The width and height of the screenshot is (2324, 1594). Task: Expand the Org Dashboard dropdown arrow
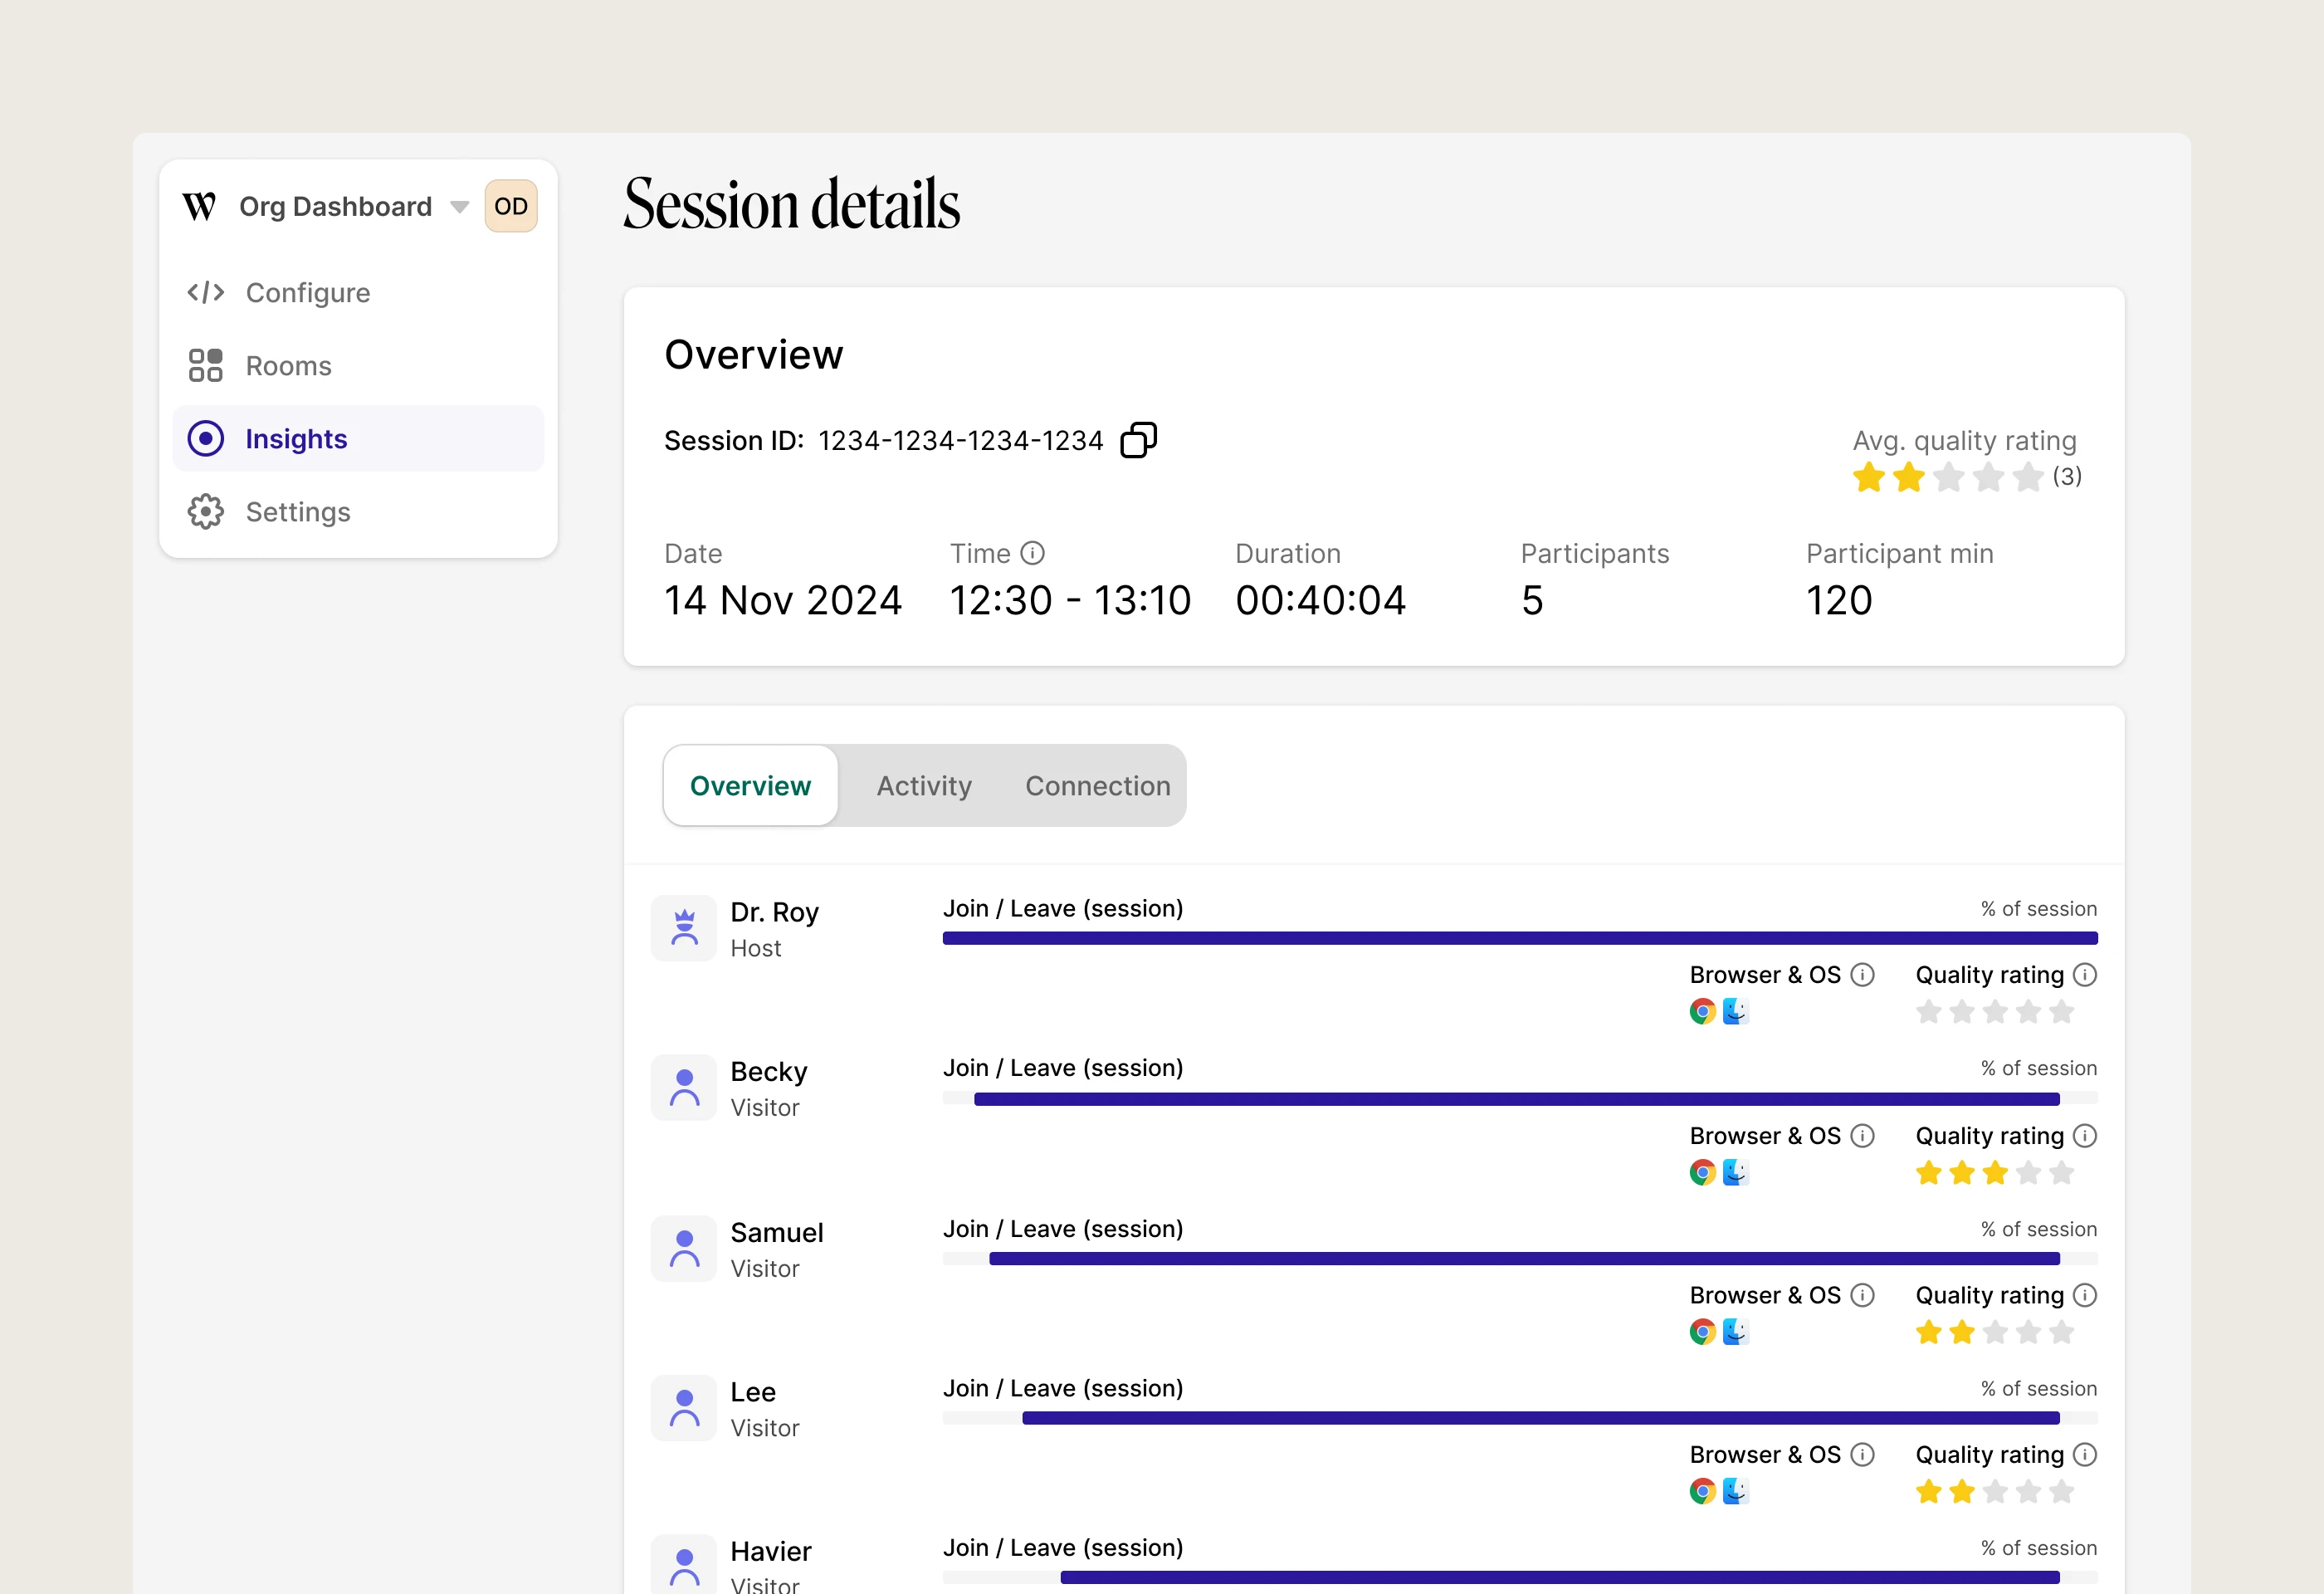460,207
